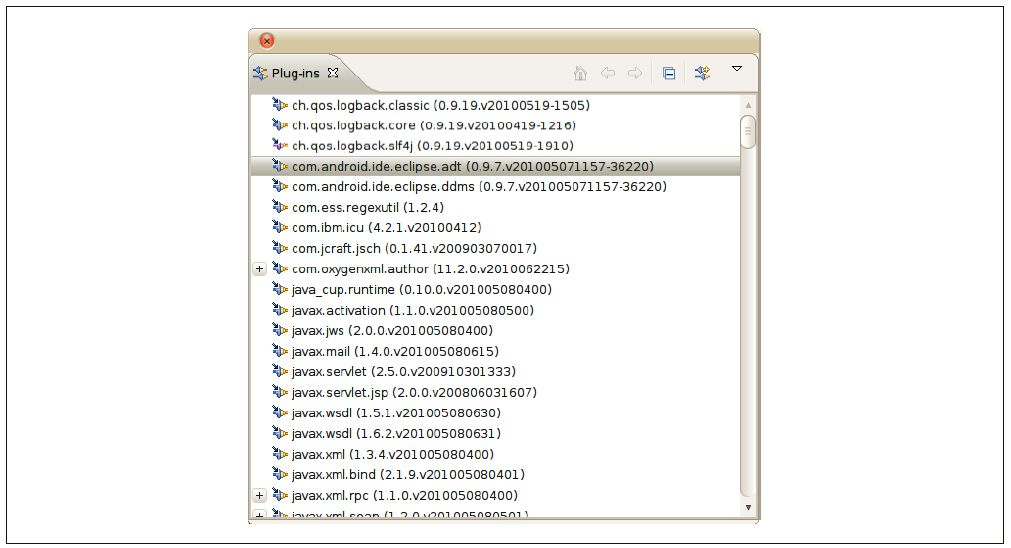
Task: Click the scrollbar down arrow
Action: [x=748, y=507]
